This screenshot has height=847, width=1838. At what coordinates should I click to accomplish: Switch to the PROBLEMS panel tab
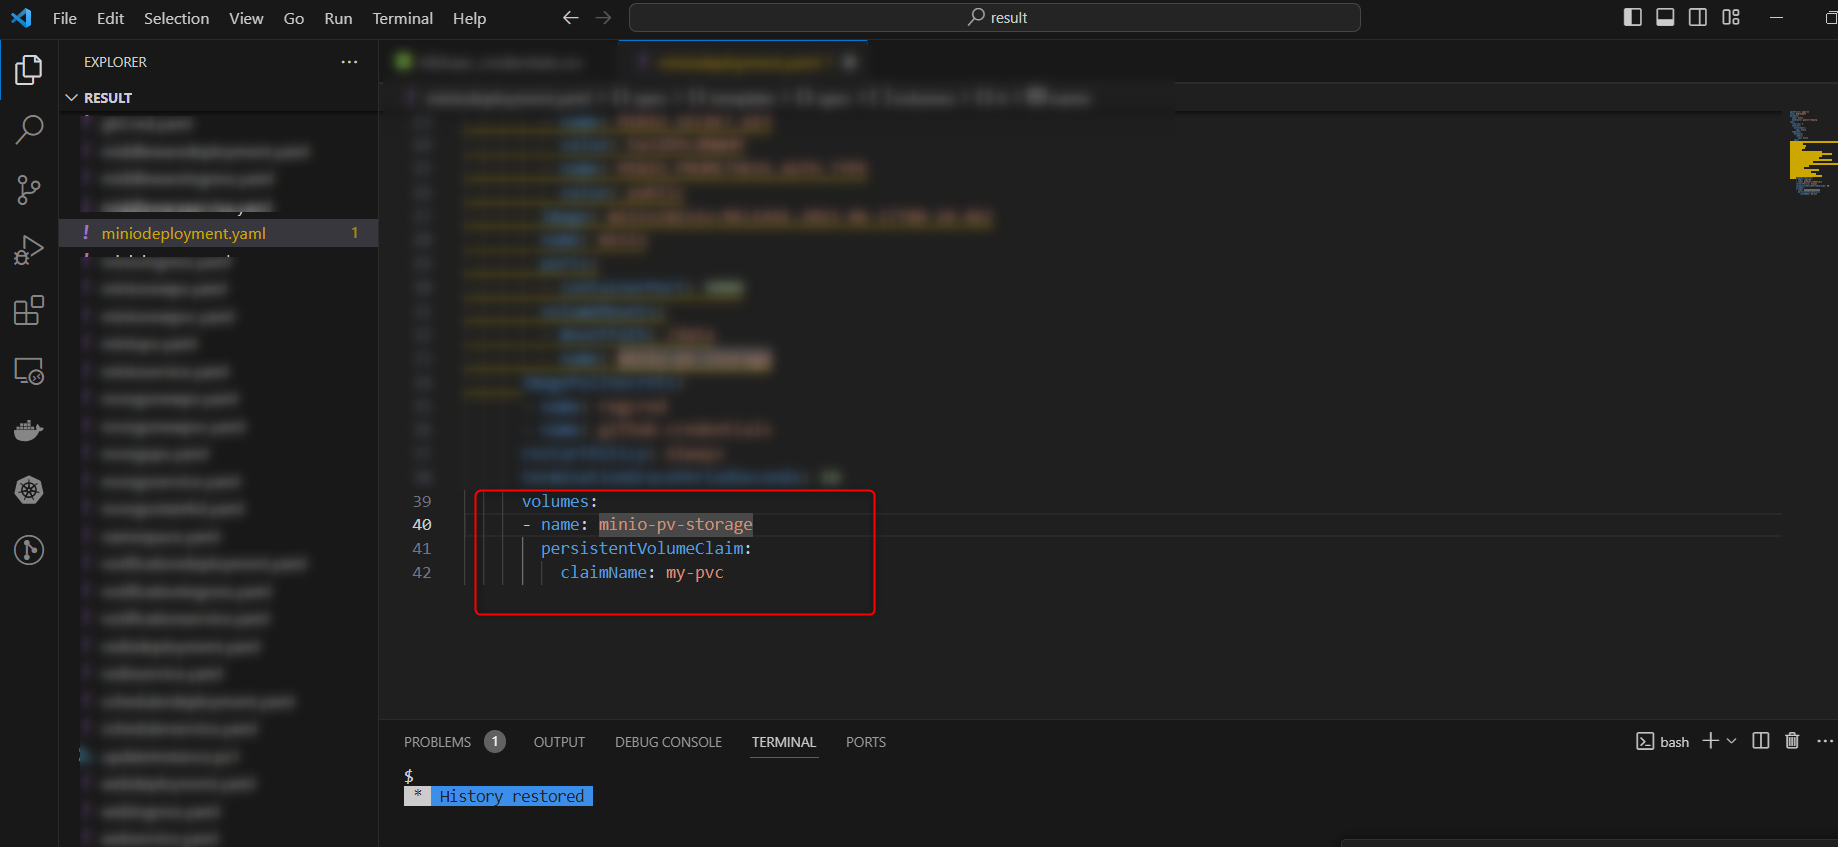437,742
